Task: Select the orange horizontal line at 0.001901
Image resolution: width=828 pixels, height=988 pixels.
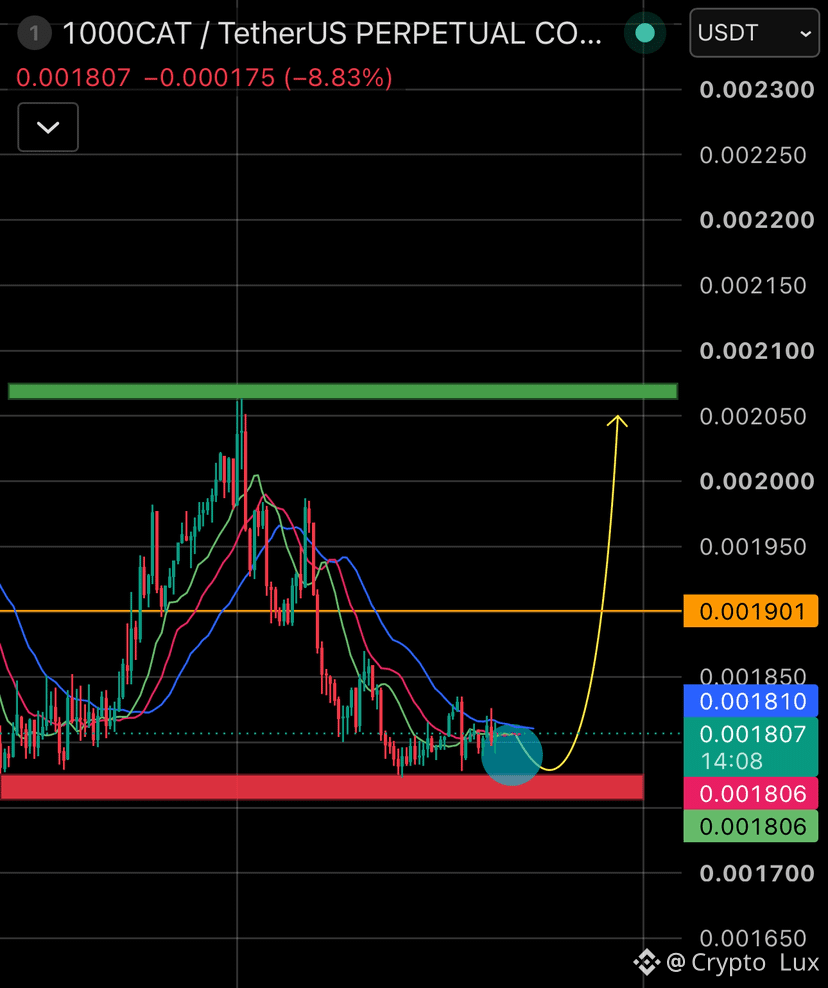Action: pyautogui.click(x=340, y=611)
